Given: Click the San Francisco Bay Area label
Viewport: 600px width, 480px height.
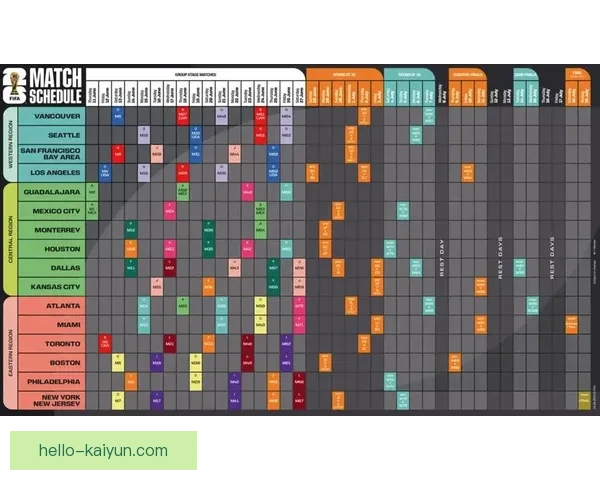Looking at the screenshot, I should pos(51,153).
